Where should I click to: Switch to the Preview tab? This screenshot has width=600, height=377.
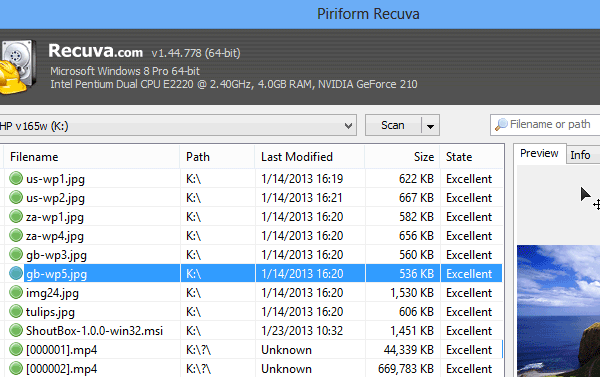pyautogui.click(x=539, y=153)
